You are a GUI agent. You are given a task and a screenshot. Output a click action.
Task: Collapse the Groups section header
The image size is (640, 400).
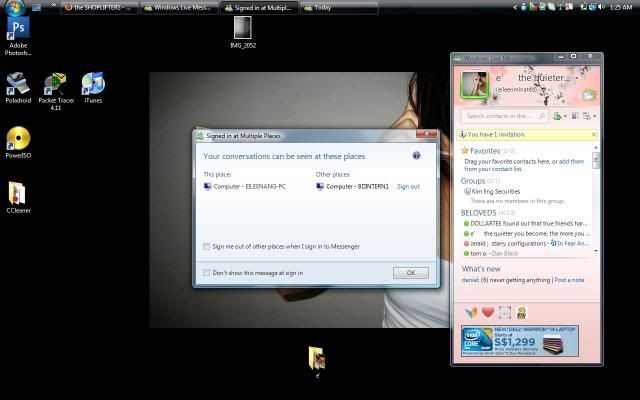(x=473, y=181)
